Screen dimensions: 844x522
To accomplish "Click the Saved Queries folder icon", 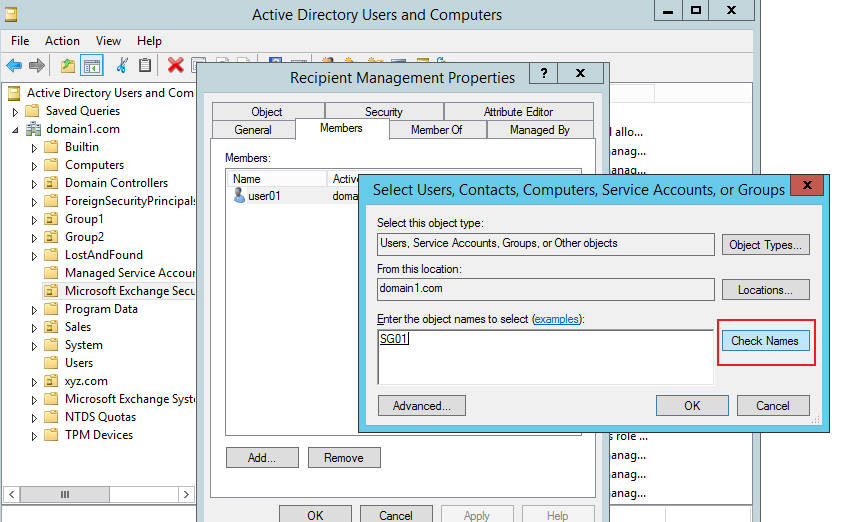I will point(32,111).
